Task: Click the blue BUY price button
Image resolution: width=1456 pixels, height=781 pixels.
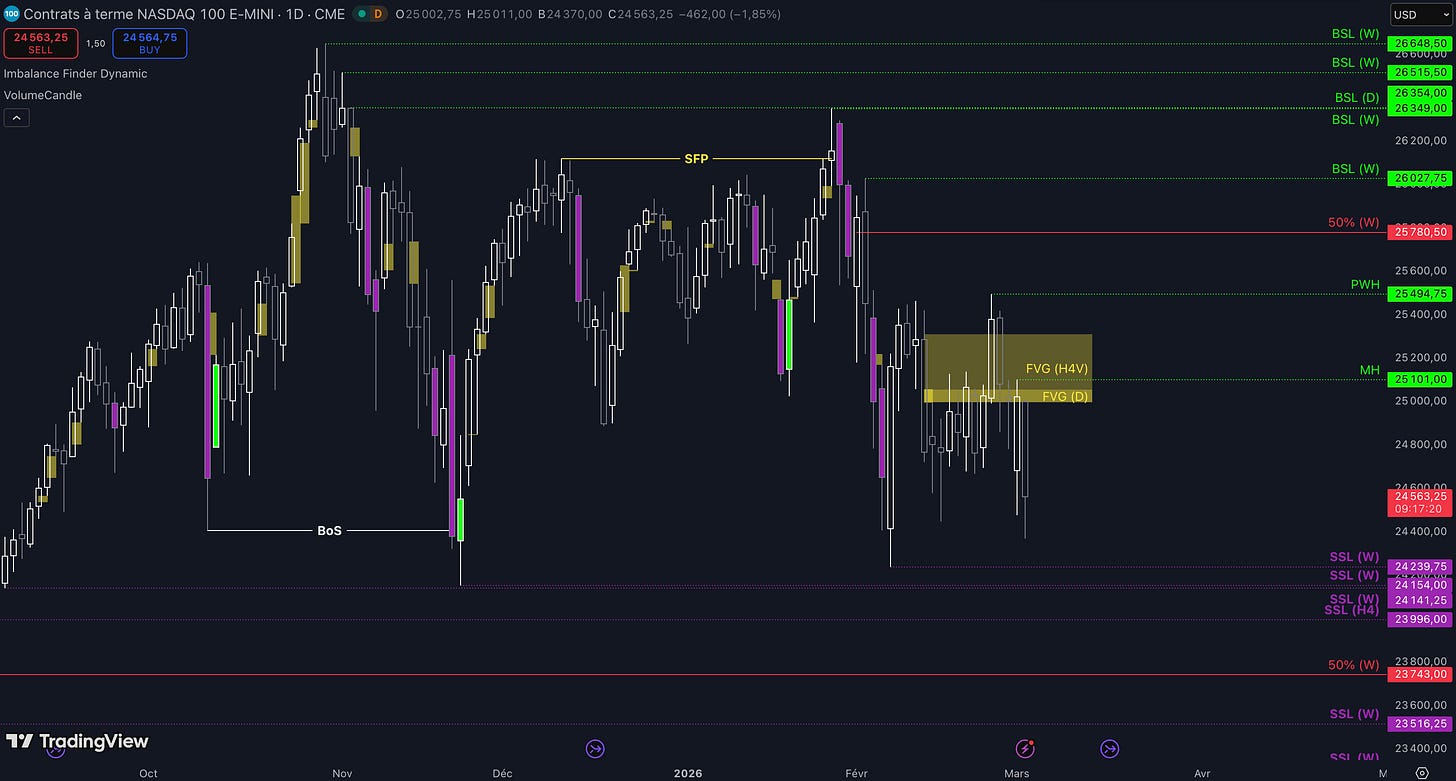Action: click(149, 43)
